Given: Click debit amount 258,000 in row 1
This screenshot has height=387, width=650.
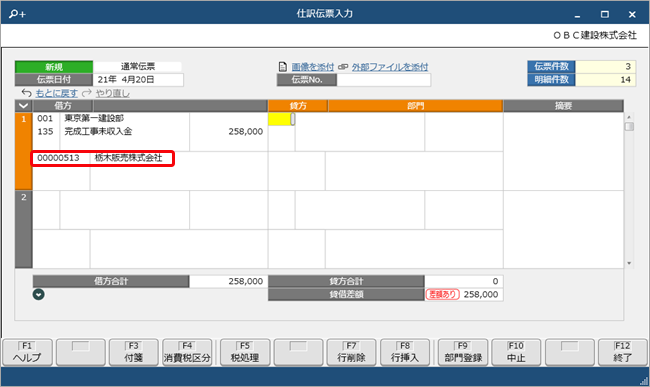Looking at the screenshot, I should click(x=245, y=131).
